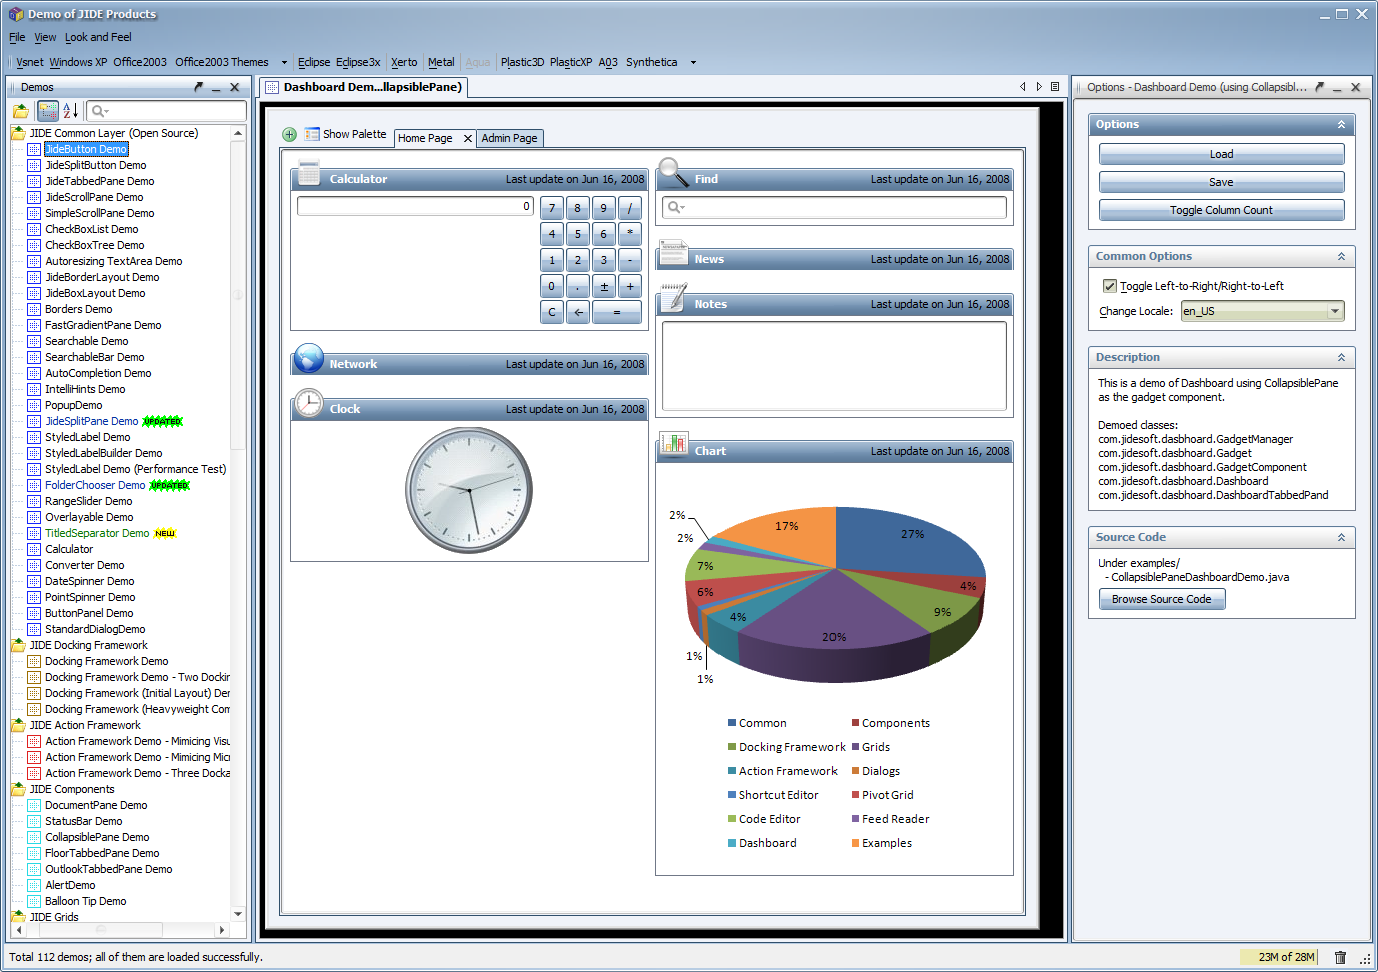Open the File menu

click(x=17, y=37)
